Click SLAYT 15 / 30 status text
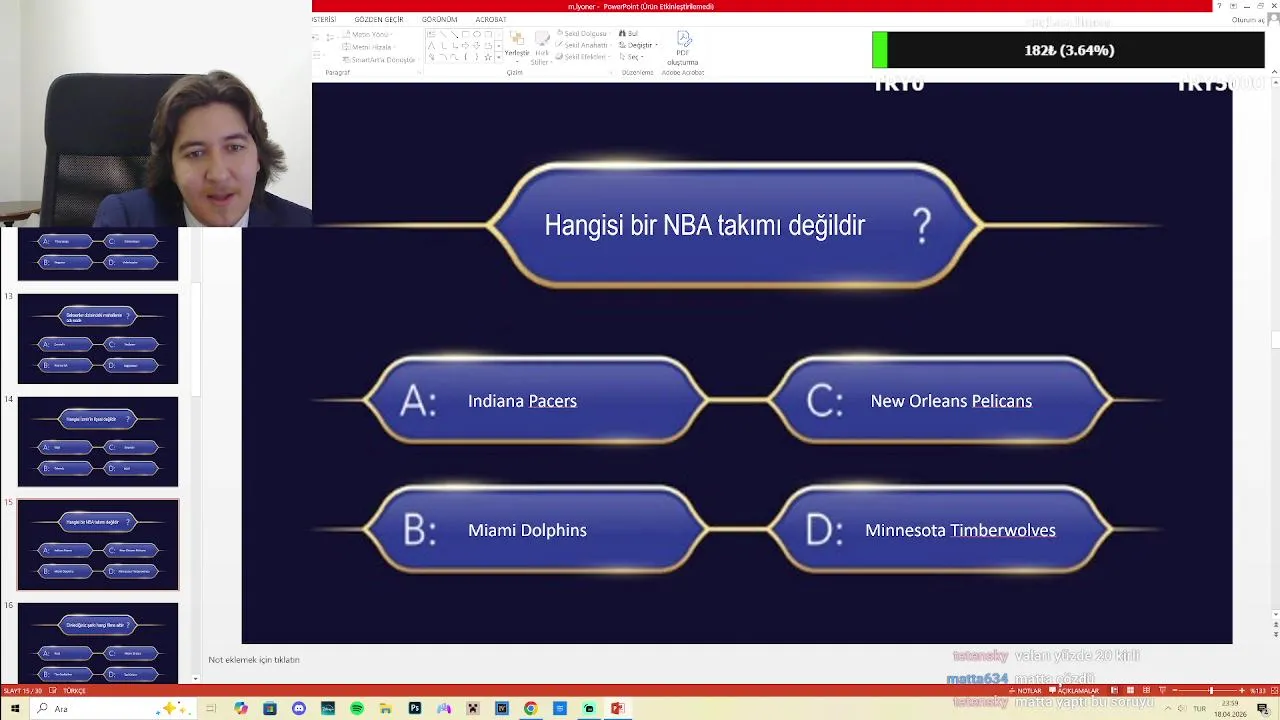The width and height of the screenshot is (1280, 720). [x=22, y=691]
